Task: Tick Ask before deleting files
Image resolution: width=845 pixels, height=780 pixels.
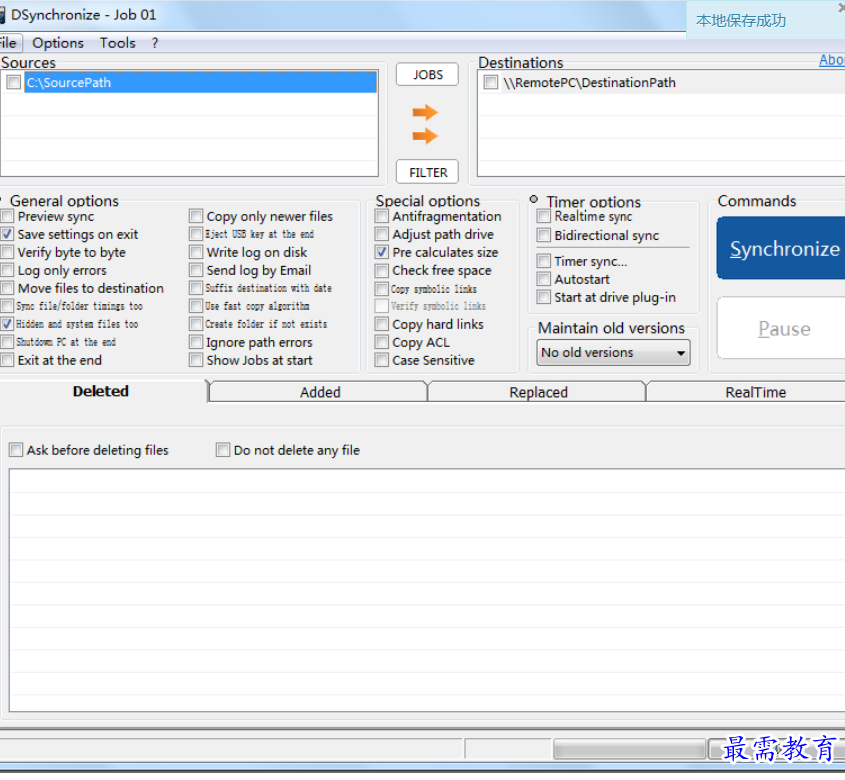Action: 16,450
